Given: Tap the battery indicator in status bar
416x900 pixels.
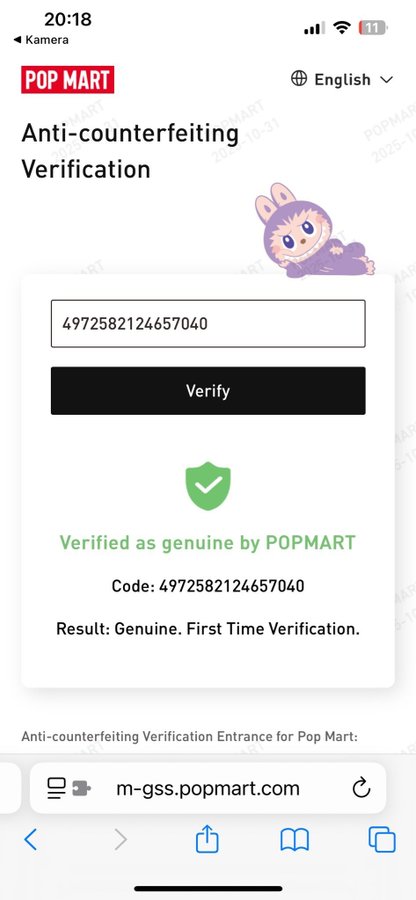Looking at the screenshot, I should [x=372, y=27].
